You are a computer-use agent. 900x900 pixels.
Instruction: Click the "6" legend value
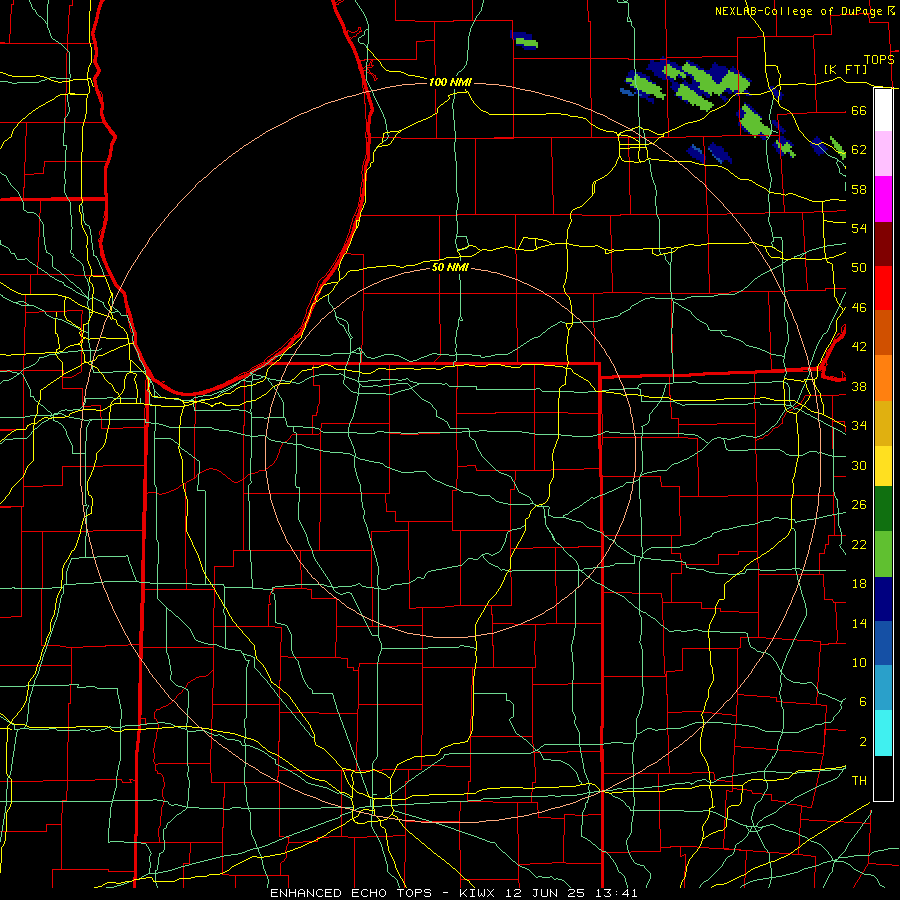[x=862, y=702]
